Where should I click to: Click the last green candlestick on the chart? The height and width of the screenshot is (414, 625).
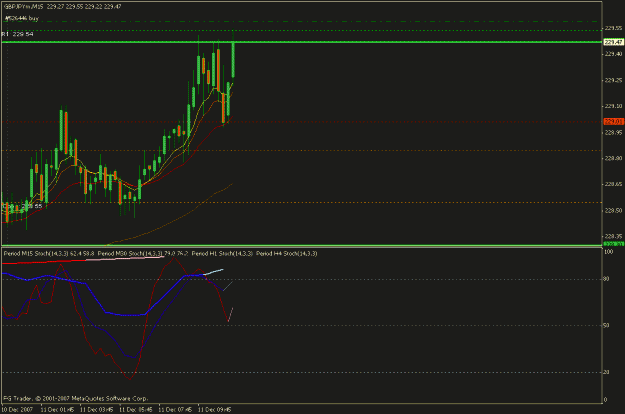233,59
